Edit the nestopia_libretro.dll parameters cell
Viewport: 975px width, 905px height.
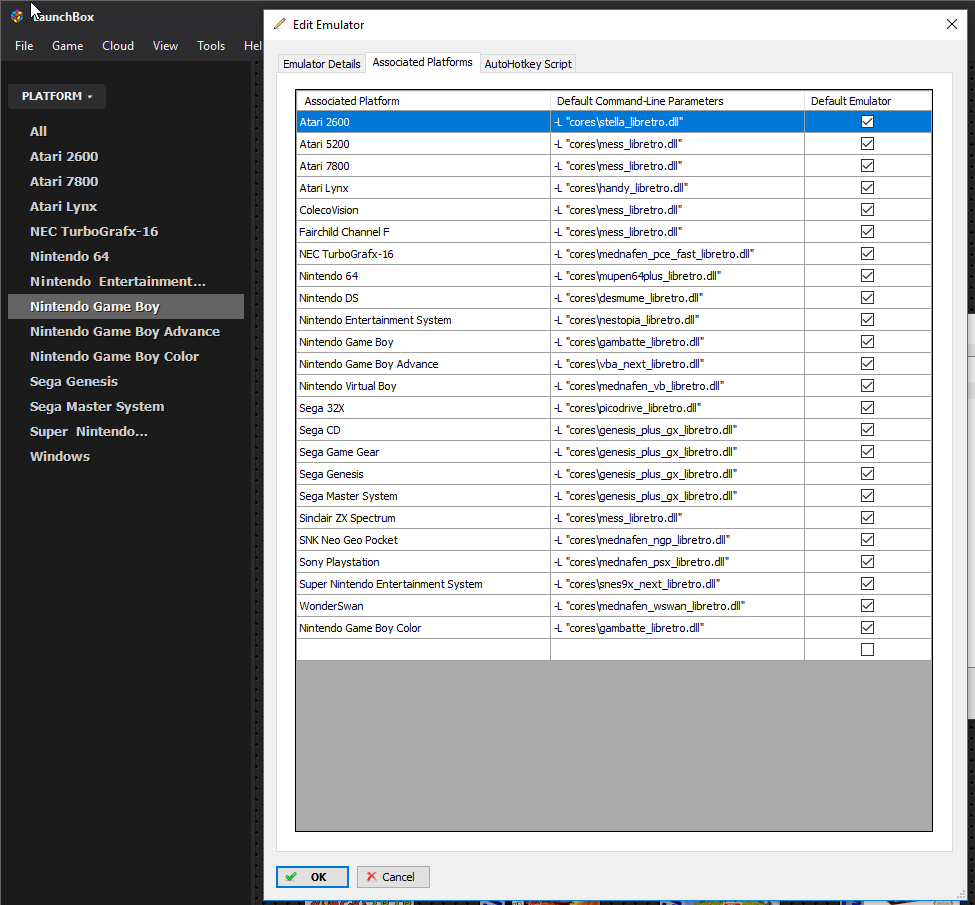(x=677, y=320)
